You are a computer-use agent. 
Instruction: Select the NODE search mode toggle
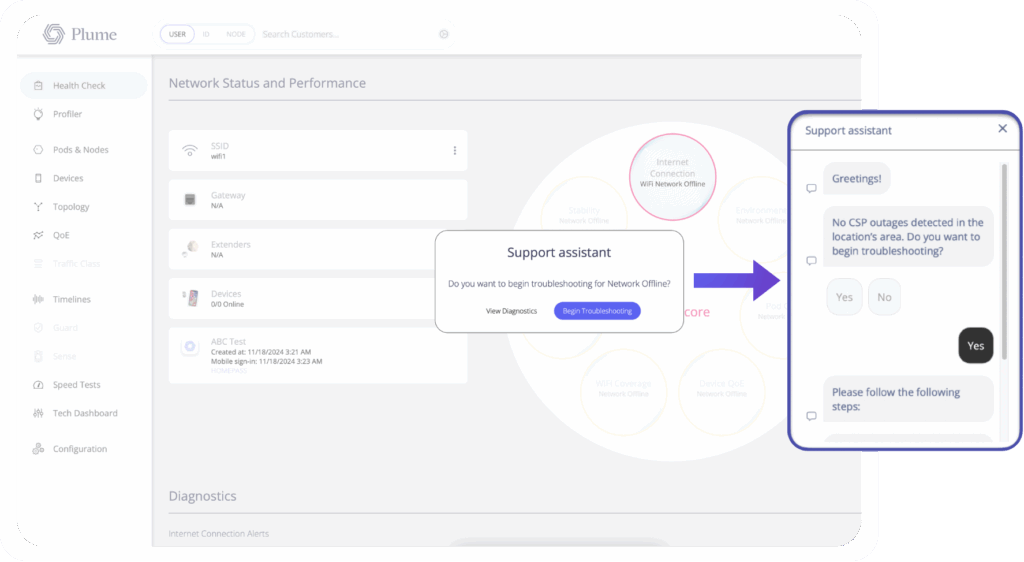(x=236, y=34)
